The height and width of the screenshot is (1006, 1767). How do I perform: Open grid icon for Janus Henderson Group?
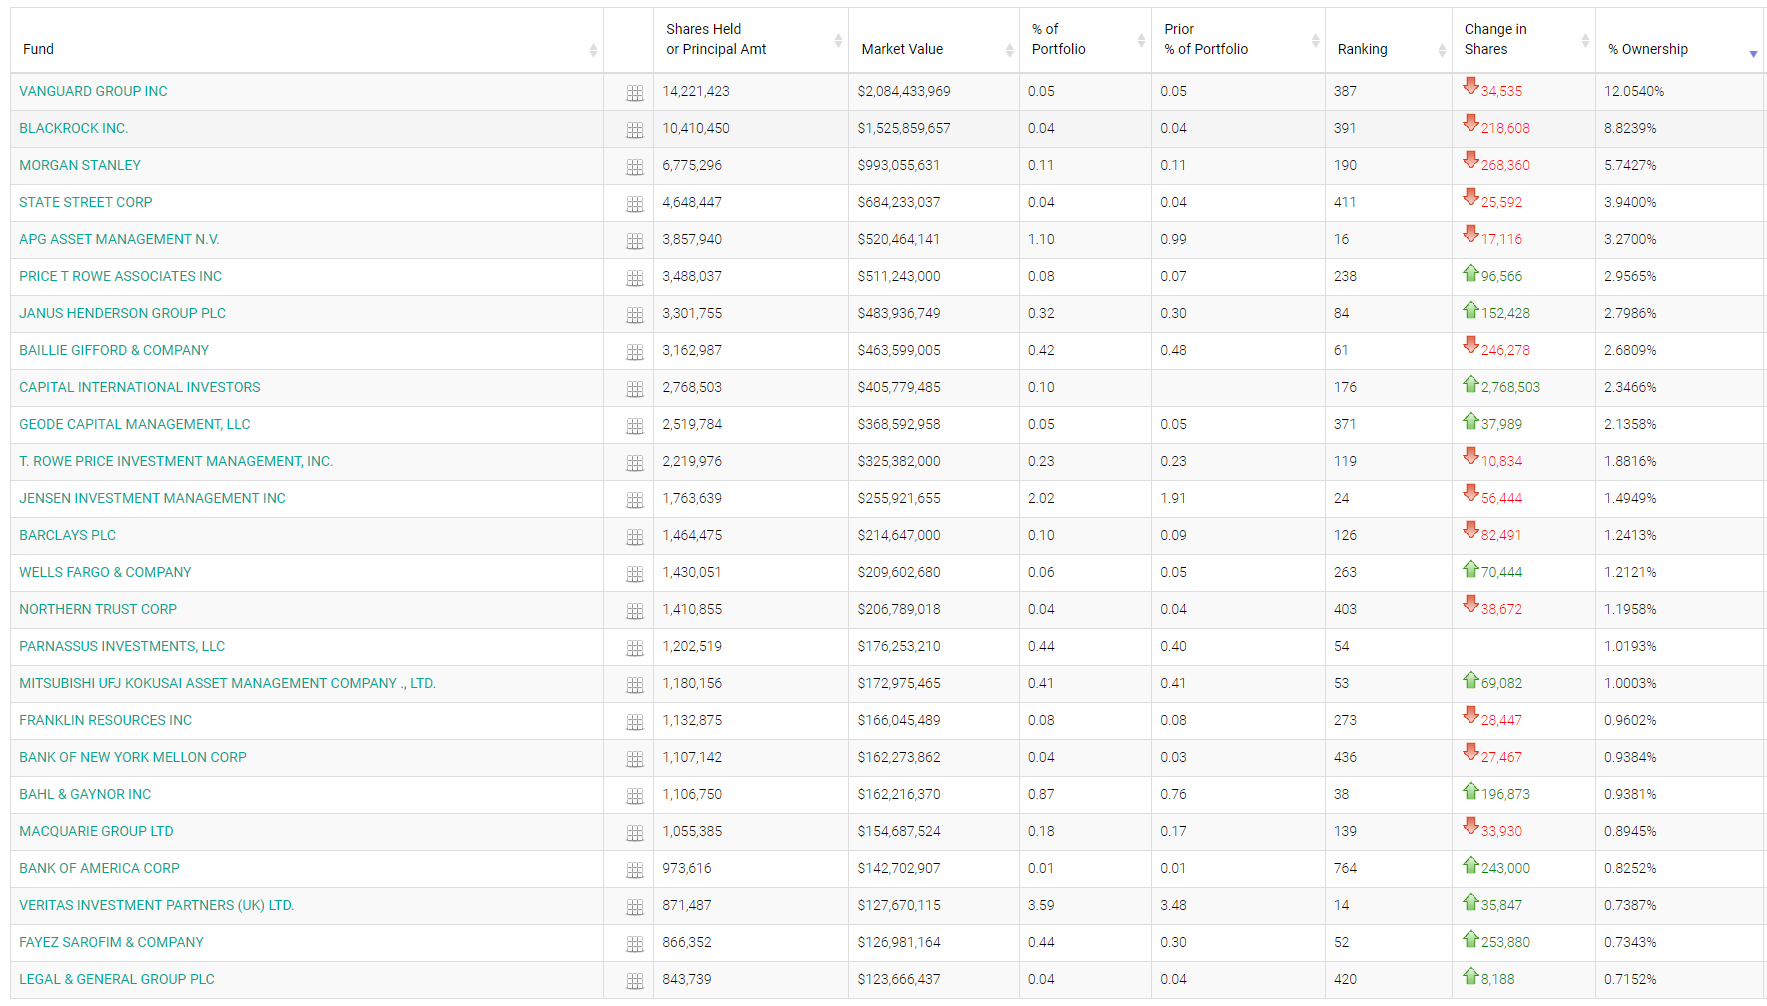click(x=634, y=315)
